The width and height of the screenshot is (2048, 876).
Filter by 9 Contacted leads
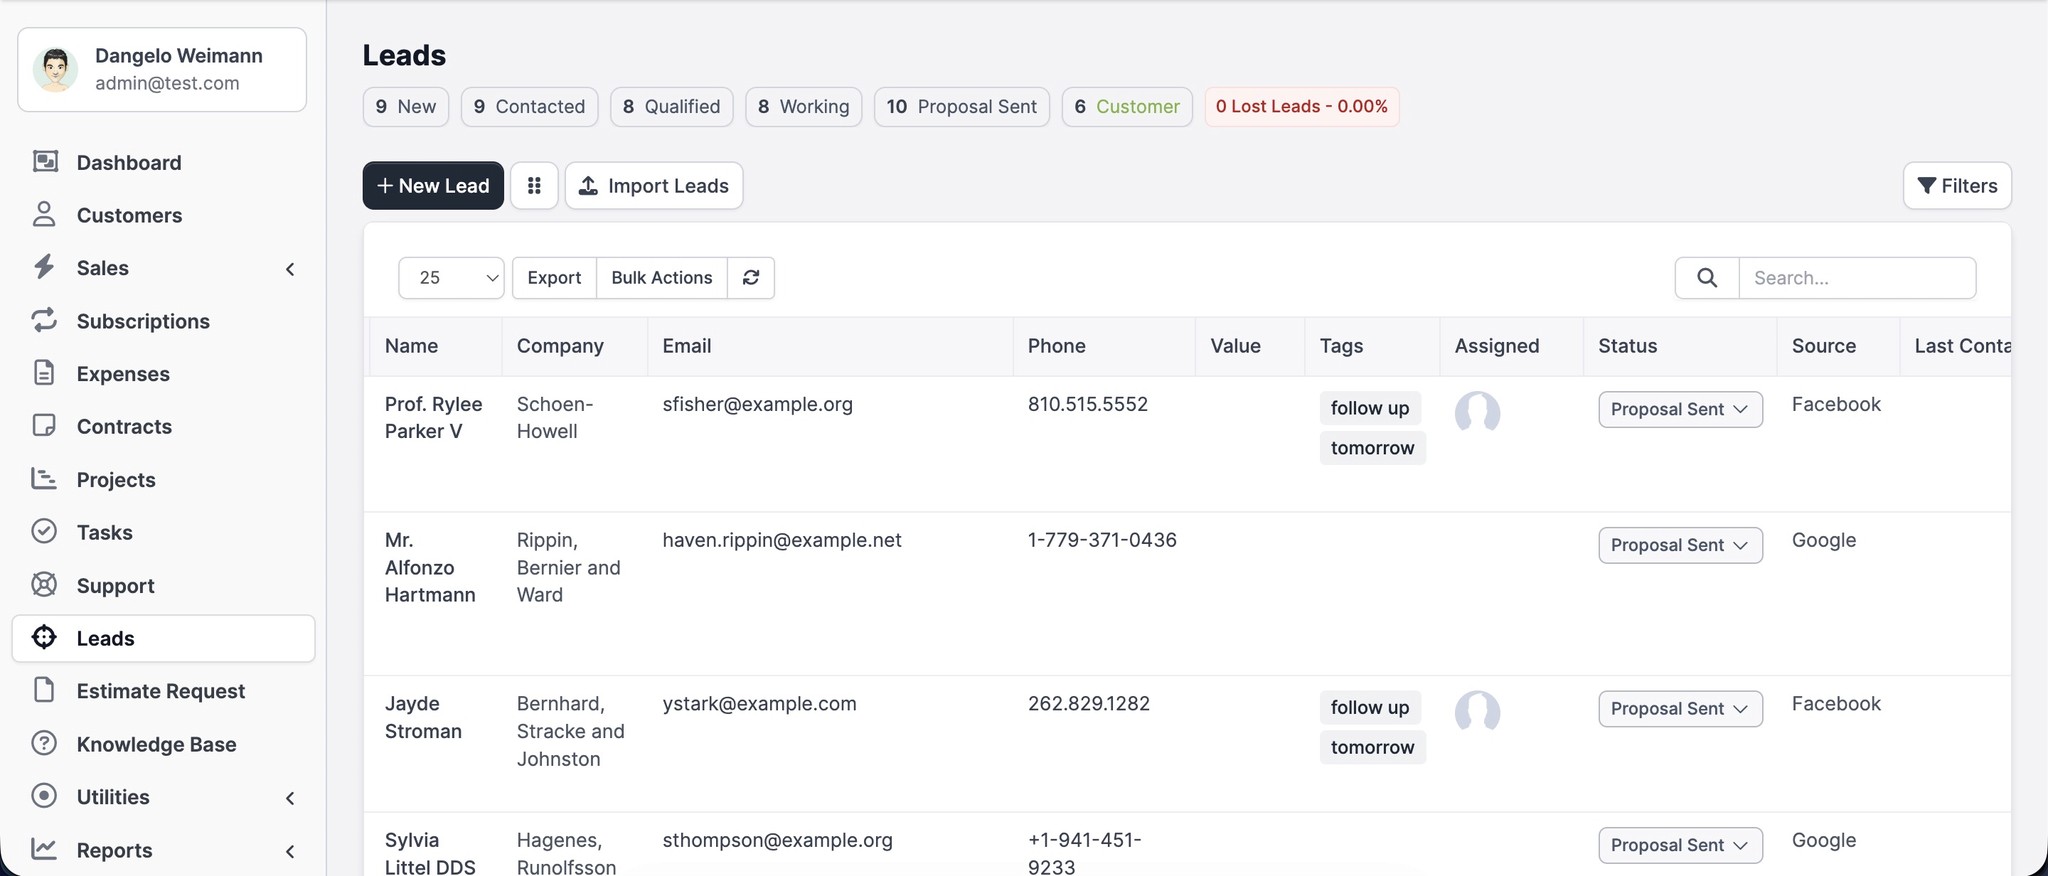[530, 107]
